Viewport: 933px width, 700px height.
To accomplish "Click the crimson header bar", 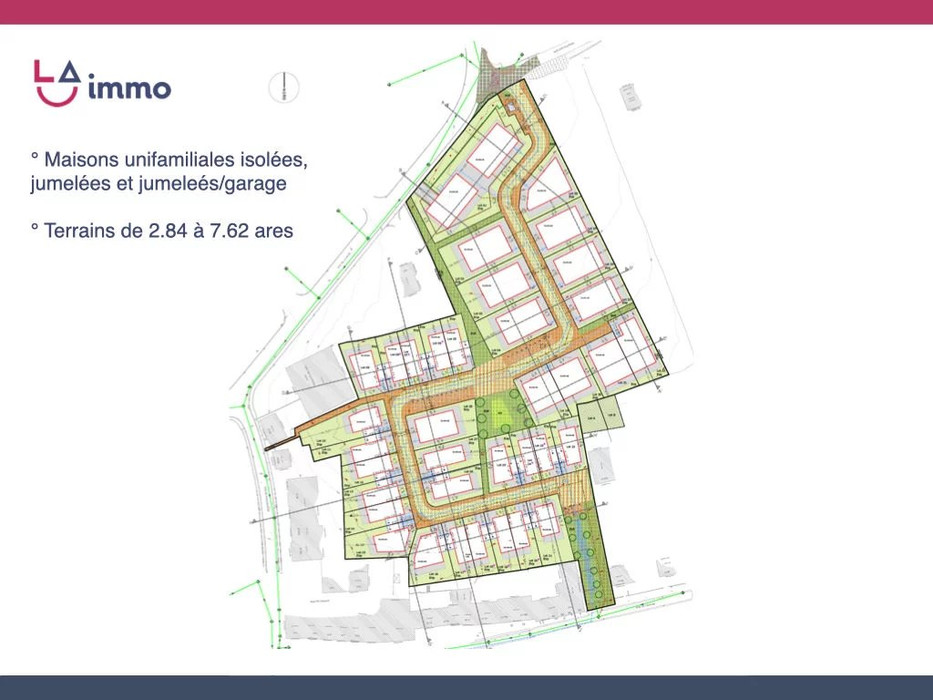I will click(x=466, y=12).
